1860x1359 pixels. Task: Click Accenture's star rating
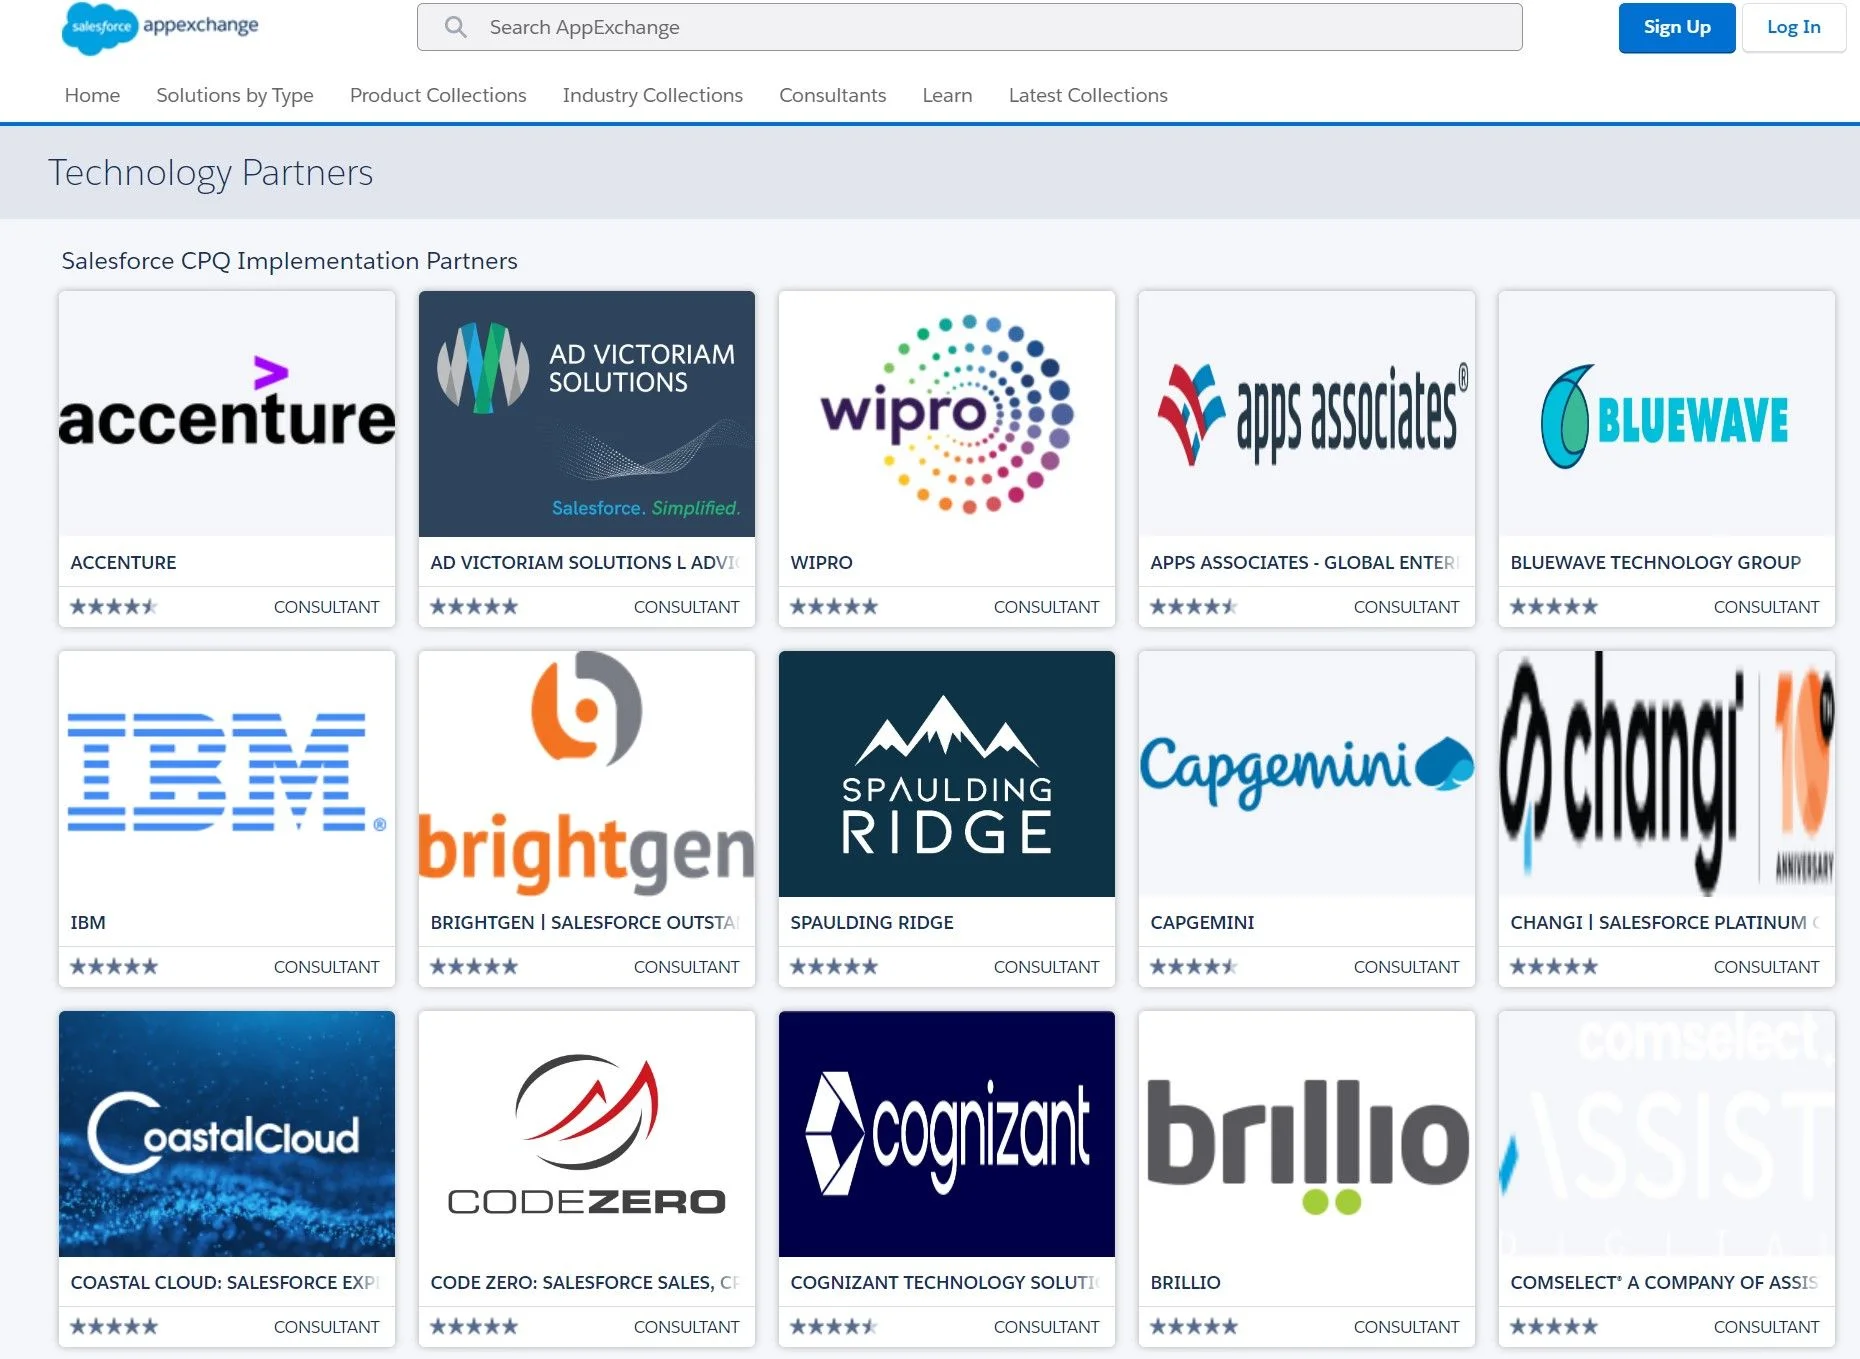(x=114, y=606)
